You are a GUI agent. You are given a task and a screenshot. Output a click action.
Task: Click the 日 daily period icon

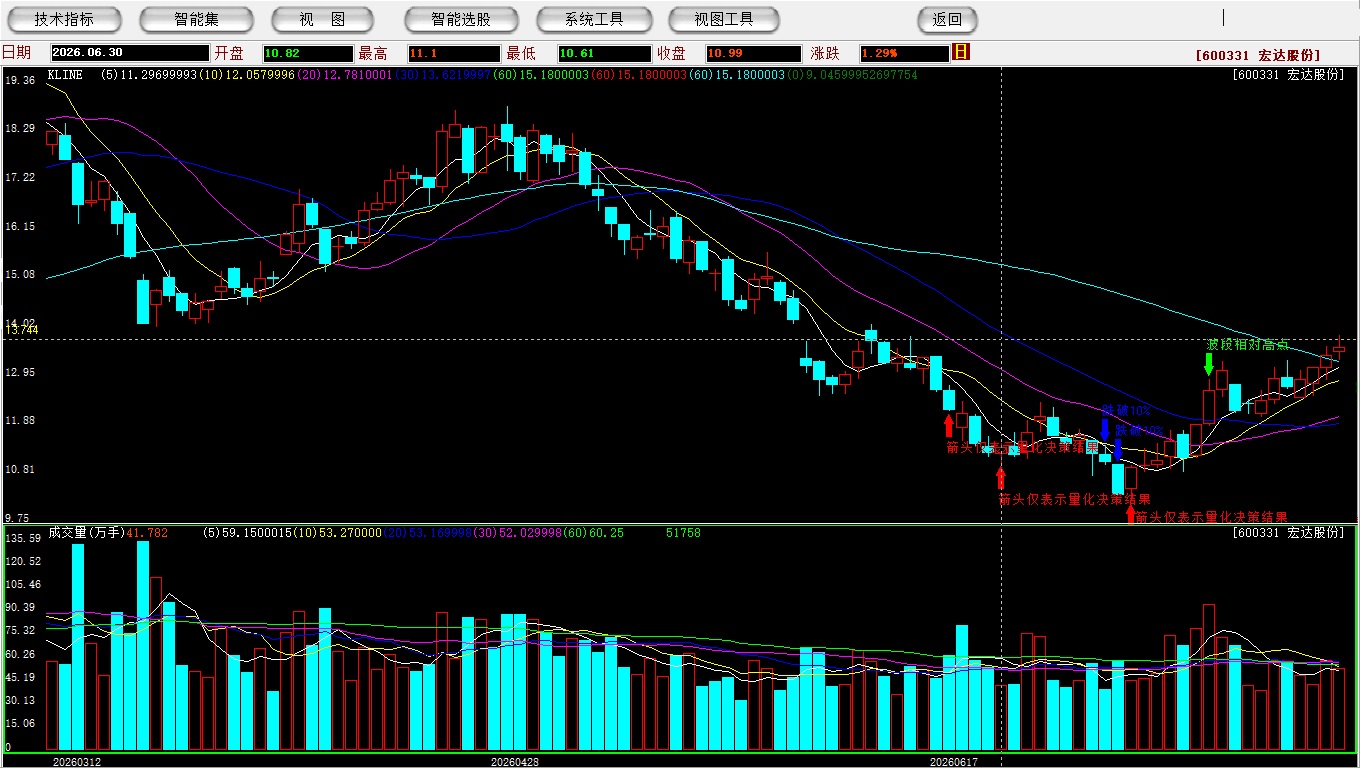coord(962,52)
